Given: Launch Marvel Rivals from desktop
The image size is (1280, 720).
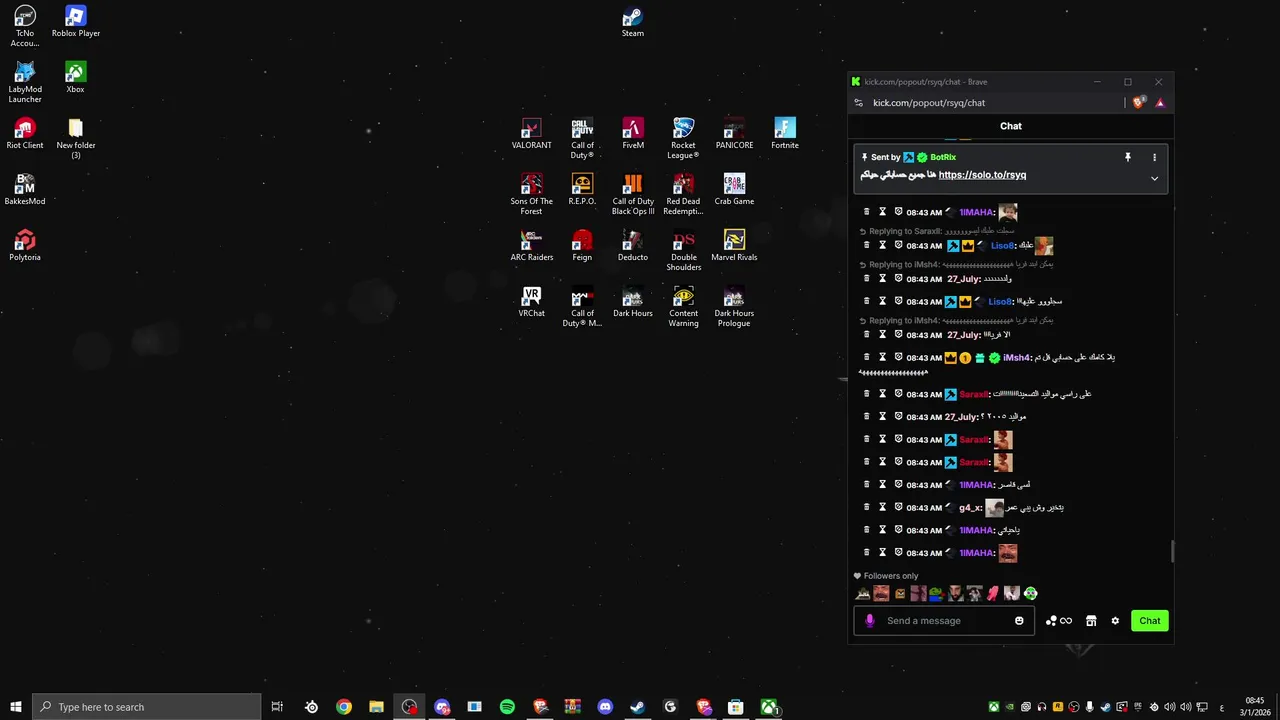Looking at the screenshot, I should [x=734, y=246].
